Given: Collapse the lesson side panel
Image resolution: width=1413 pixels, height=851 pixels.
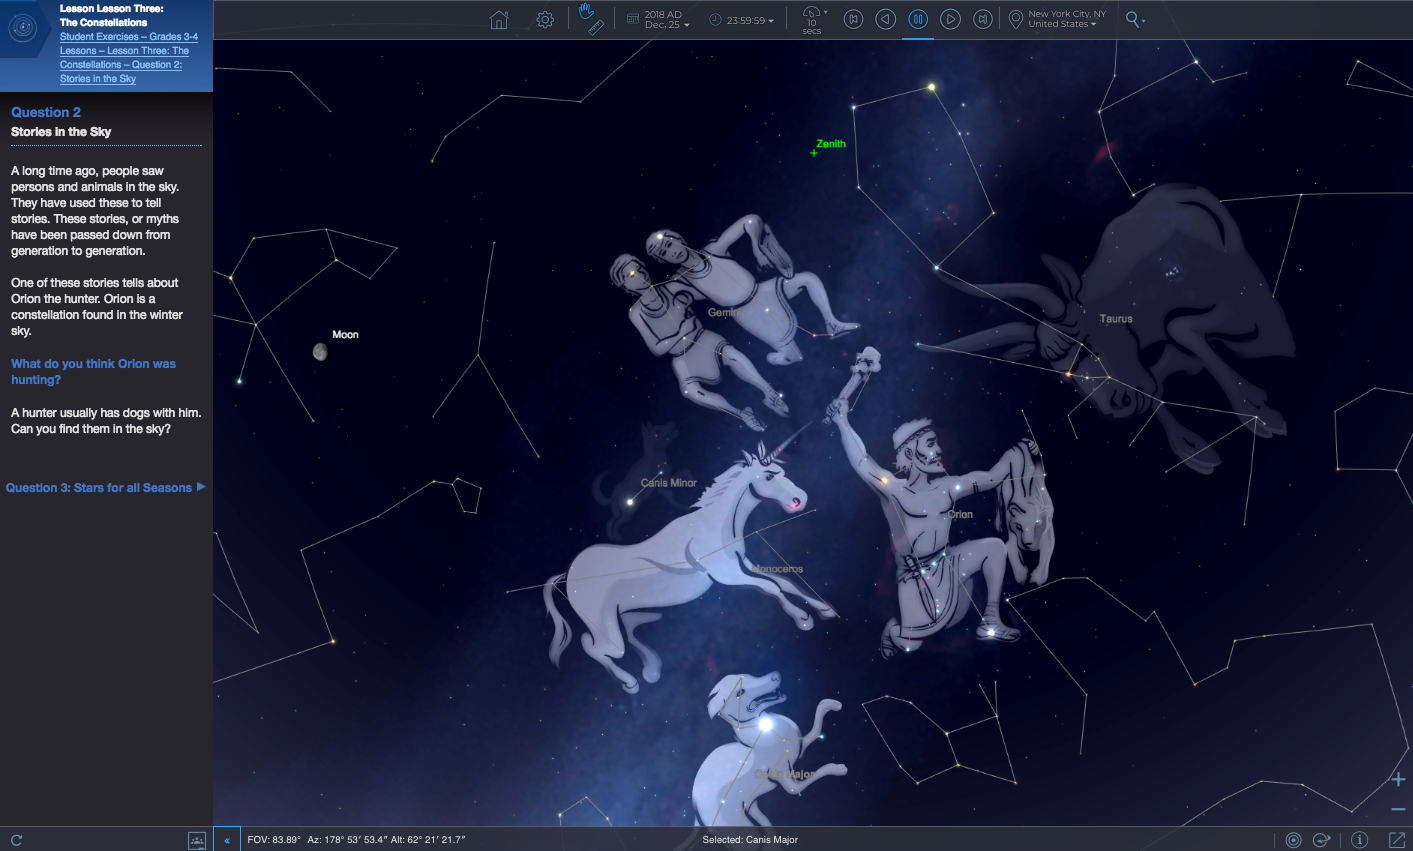Looking at the screenshot, I should 227,840.
